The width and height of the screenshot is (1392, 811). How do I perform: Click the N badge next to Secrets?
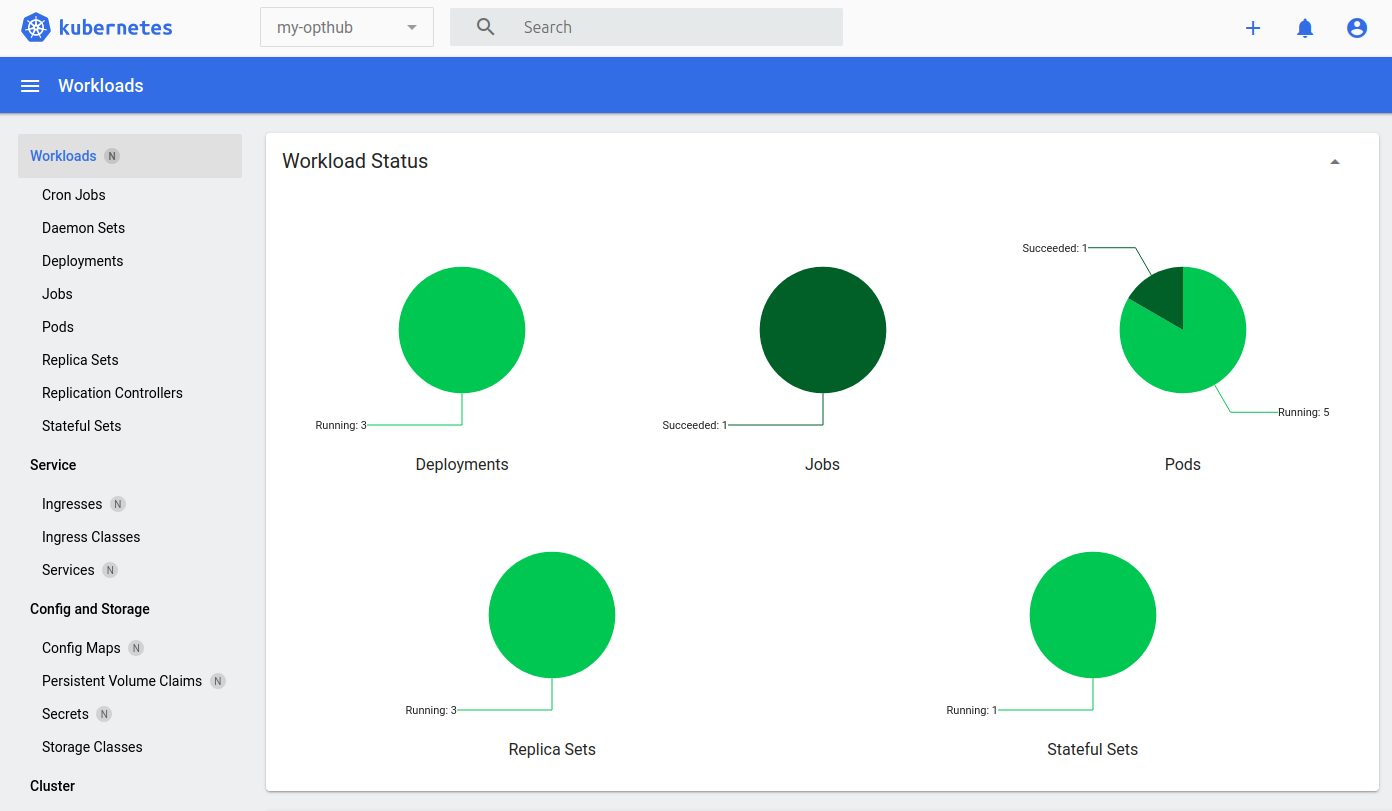click(x=104, y=714)
